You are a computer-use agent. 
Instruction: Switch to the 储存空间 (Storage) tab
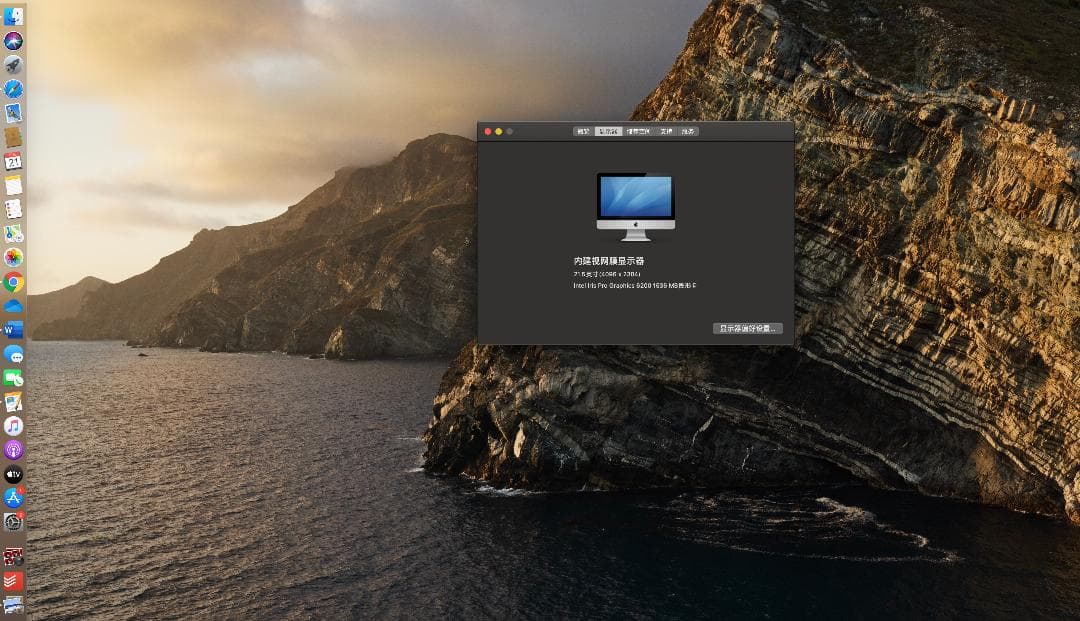(x=637, y=131)
